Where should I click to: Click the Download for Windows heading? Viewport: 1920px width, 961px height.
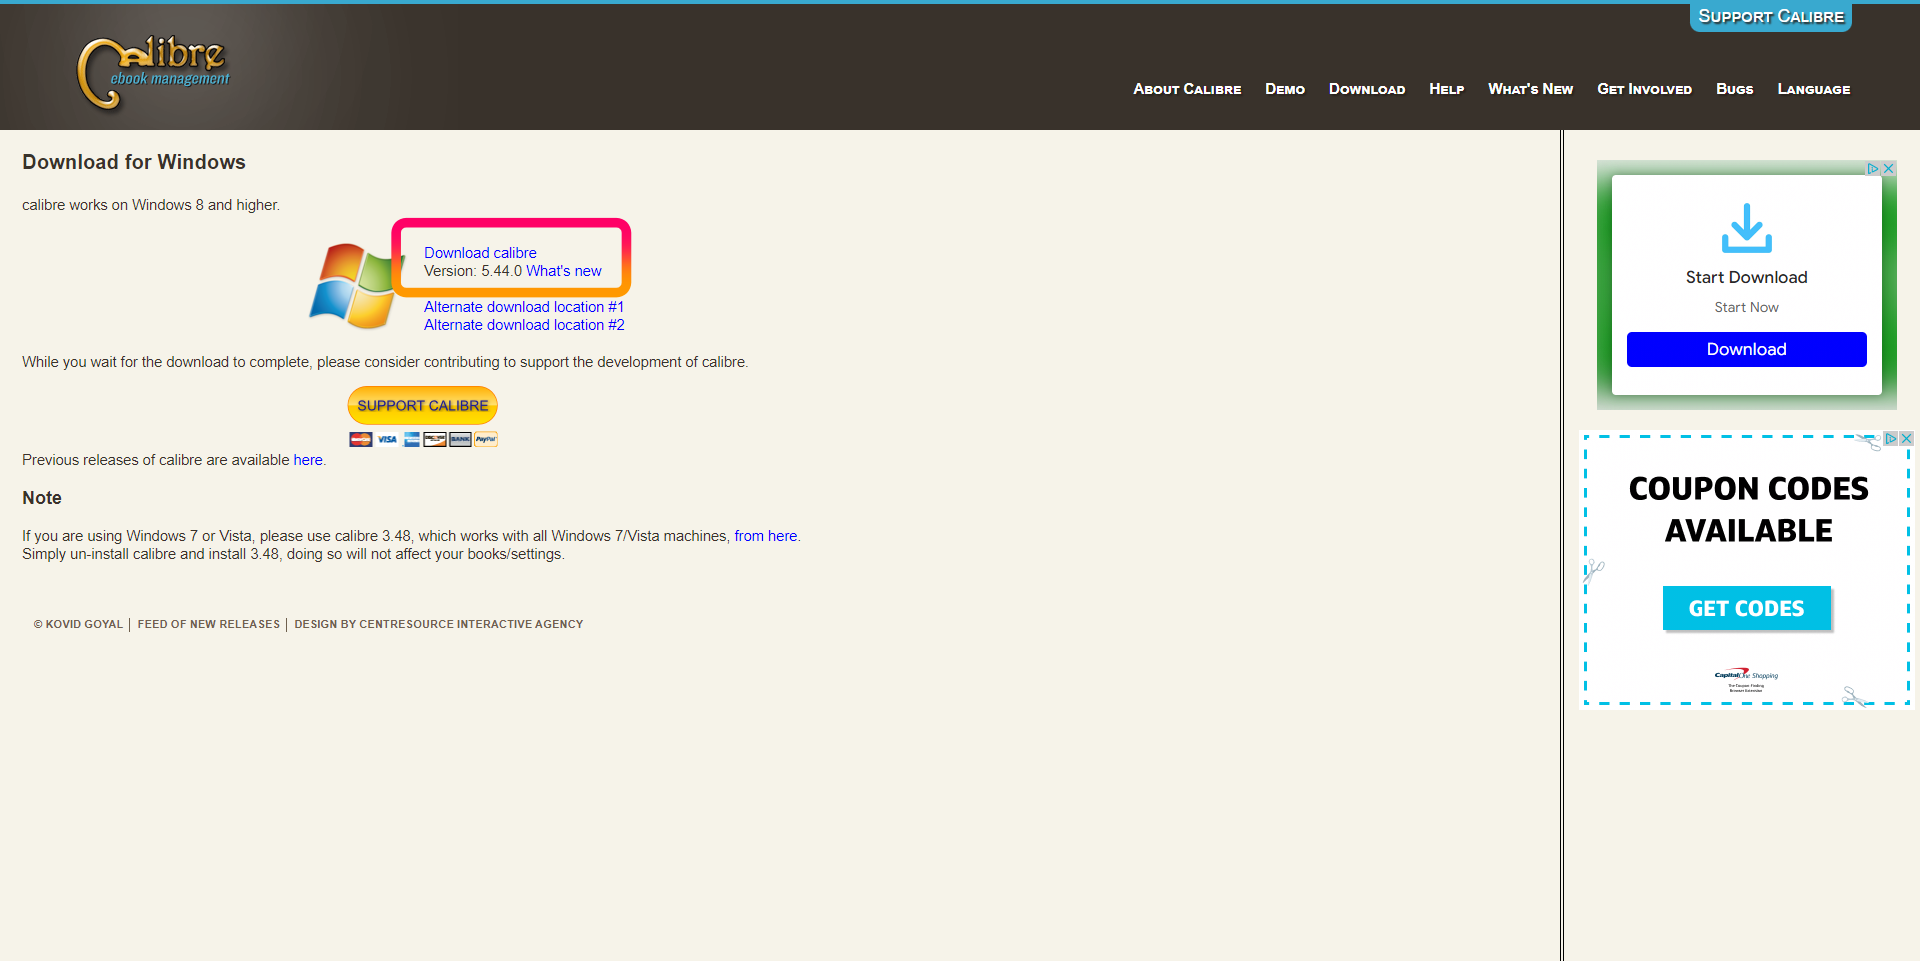tap(134, 162)
